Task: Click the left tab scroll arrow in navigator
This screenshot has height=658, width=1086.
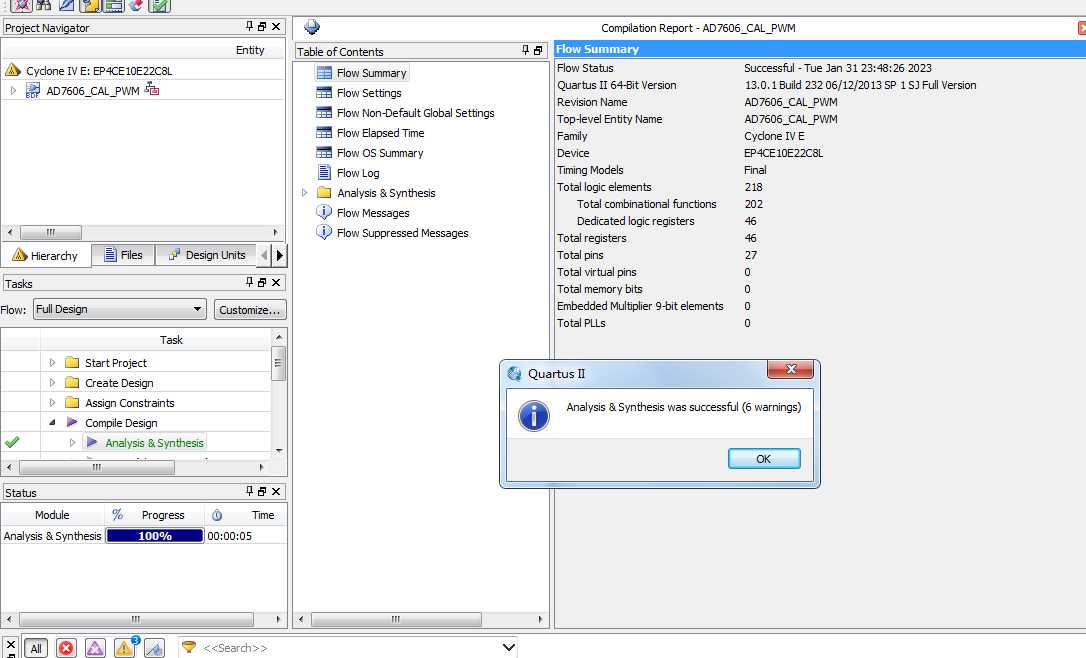Action: [x=264, y=255]
